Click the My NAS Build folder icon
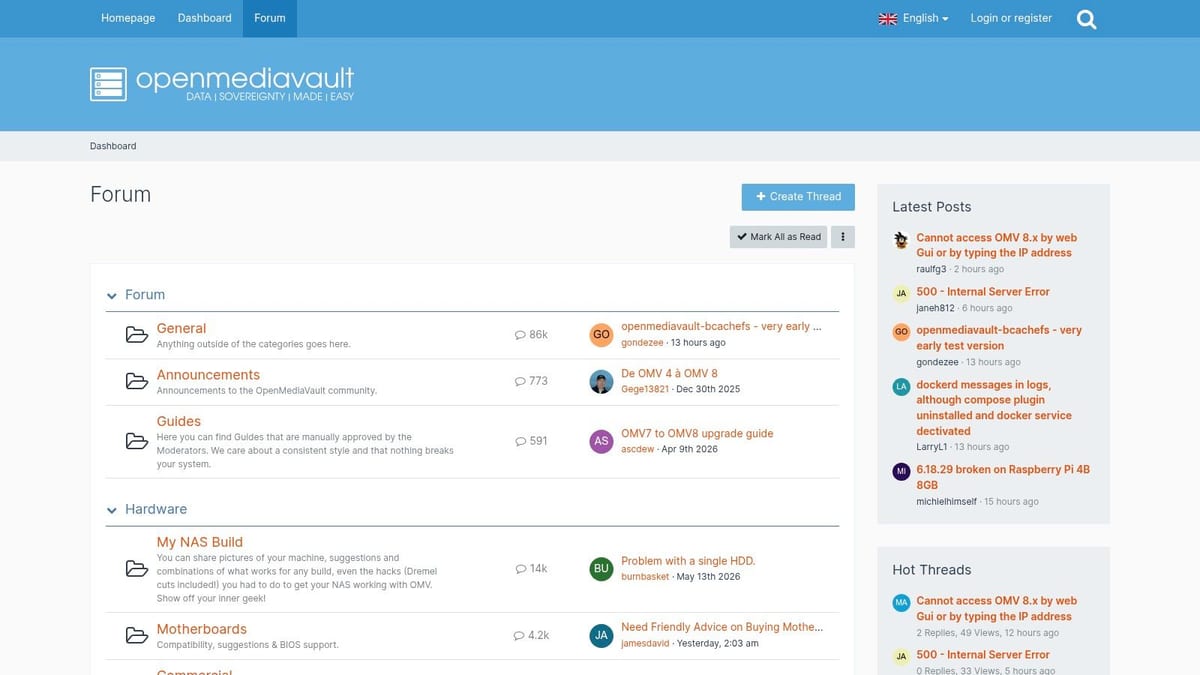 [137, 569]
